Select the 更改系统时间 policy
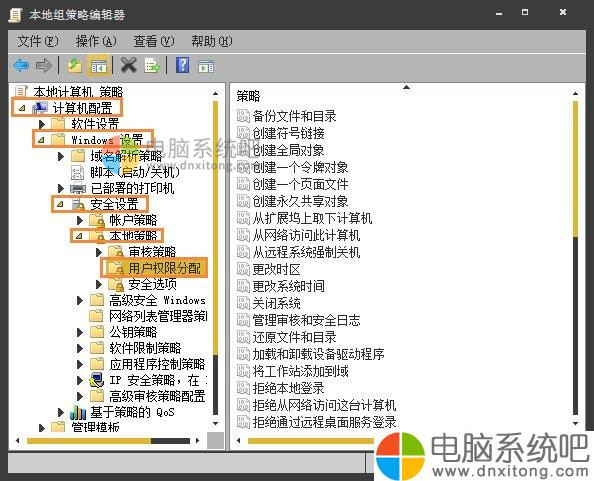Image resolution: width=594 pixels, height=481 pixels. [x=288, y=286]
